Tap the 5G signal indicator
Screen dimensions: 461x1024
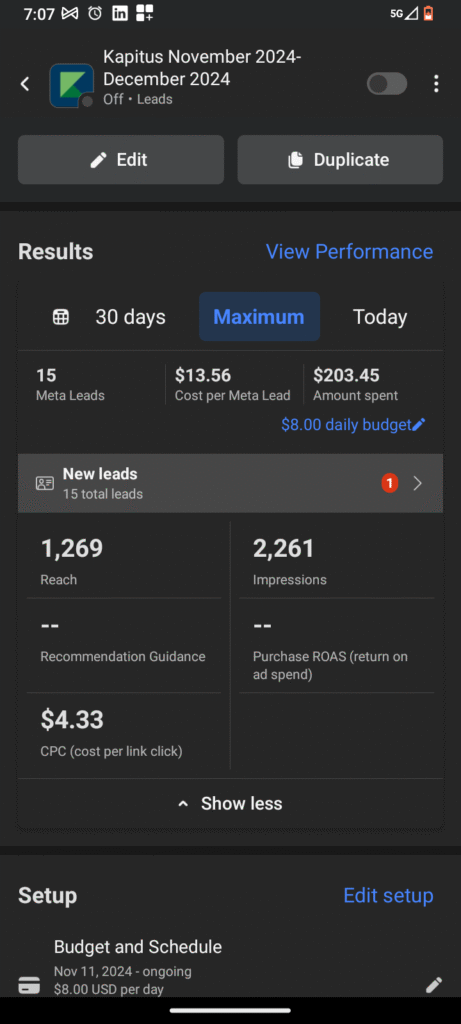tap(404, 13)
